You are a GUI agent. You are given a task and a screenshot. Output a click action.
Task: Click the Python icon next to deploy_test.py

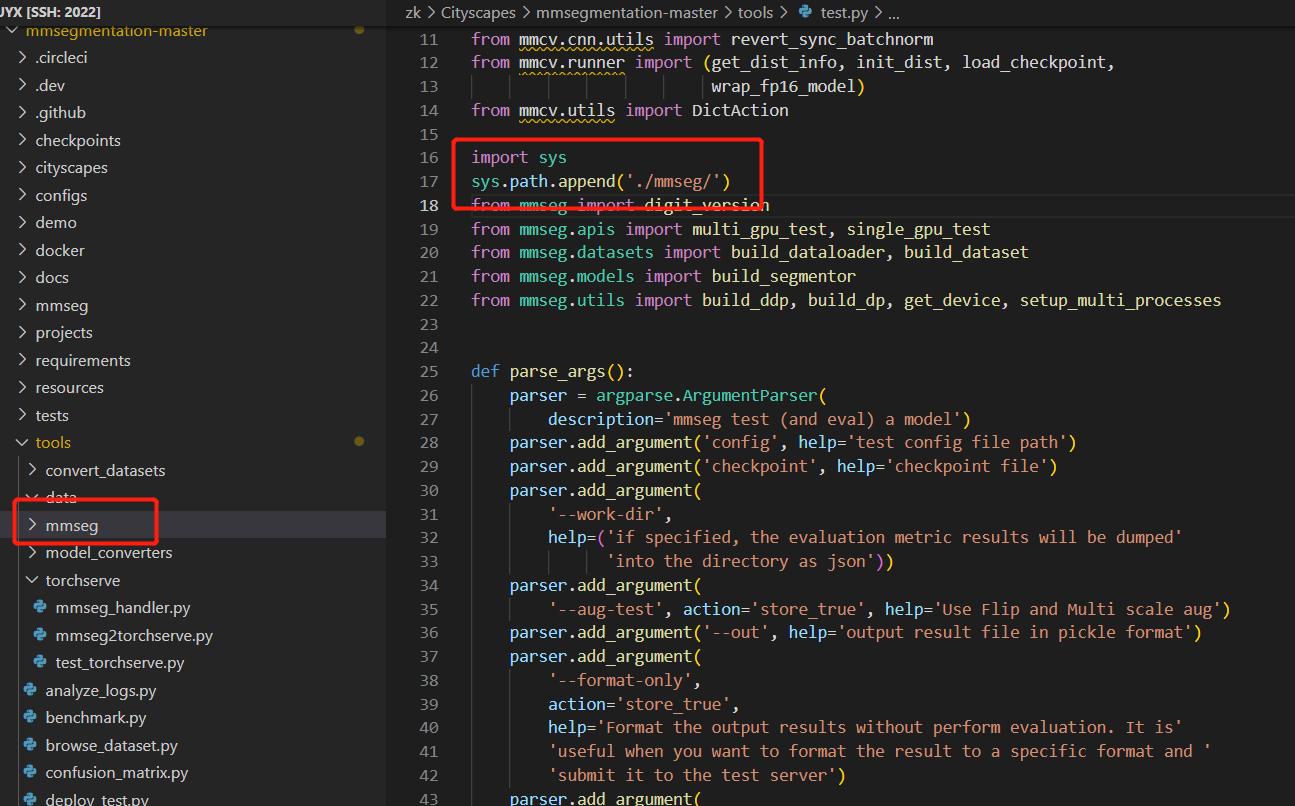[28, 798]
